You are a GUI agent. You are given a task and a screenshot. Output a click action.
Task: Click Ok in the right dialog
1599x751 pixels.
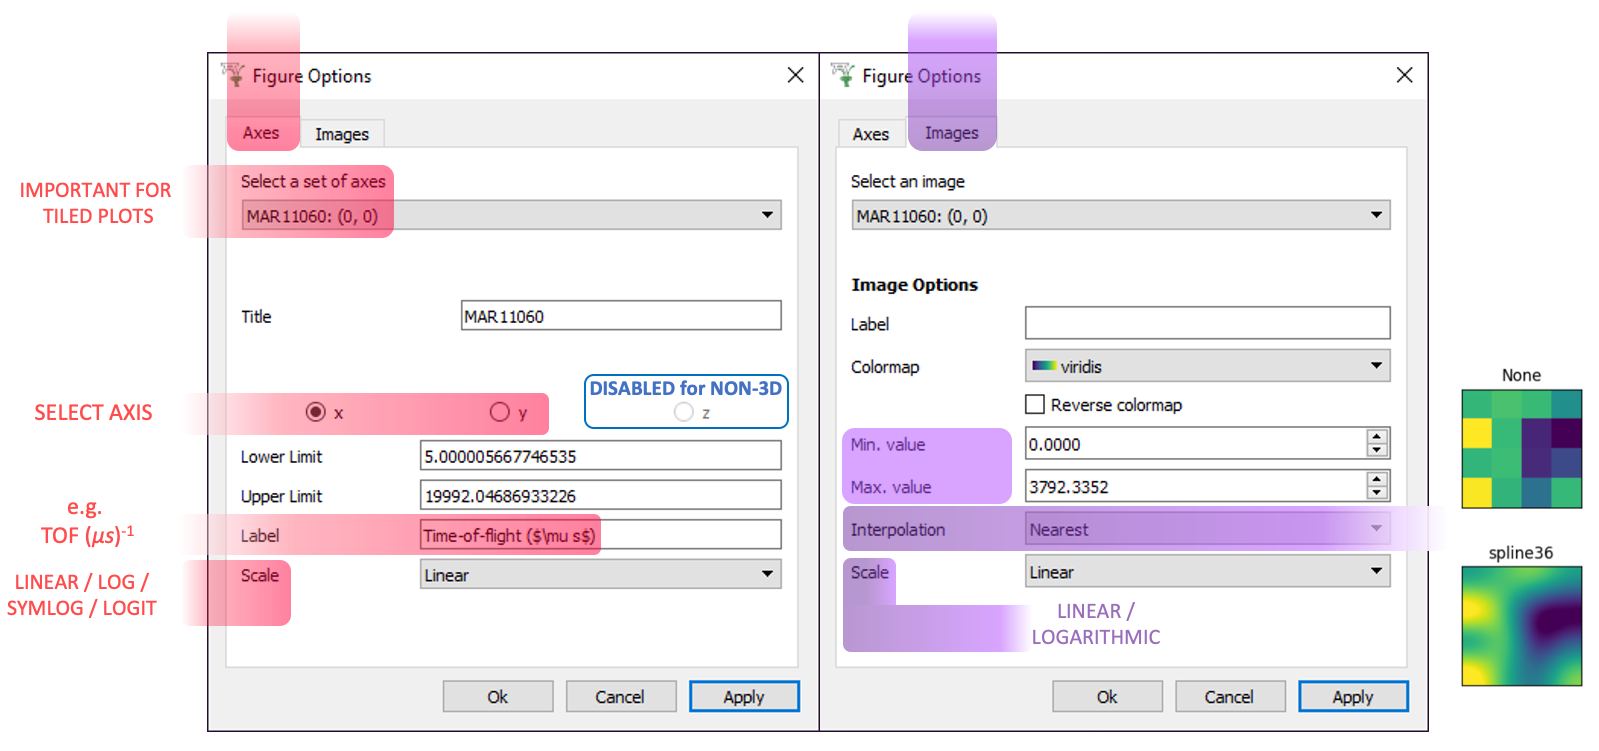click(1107, 697)
